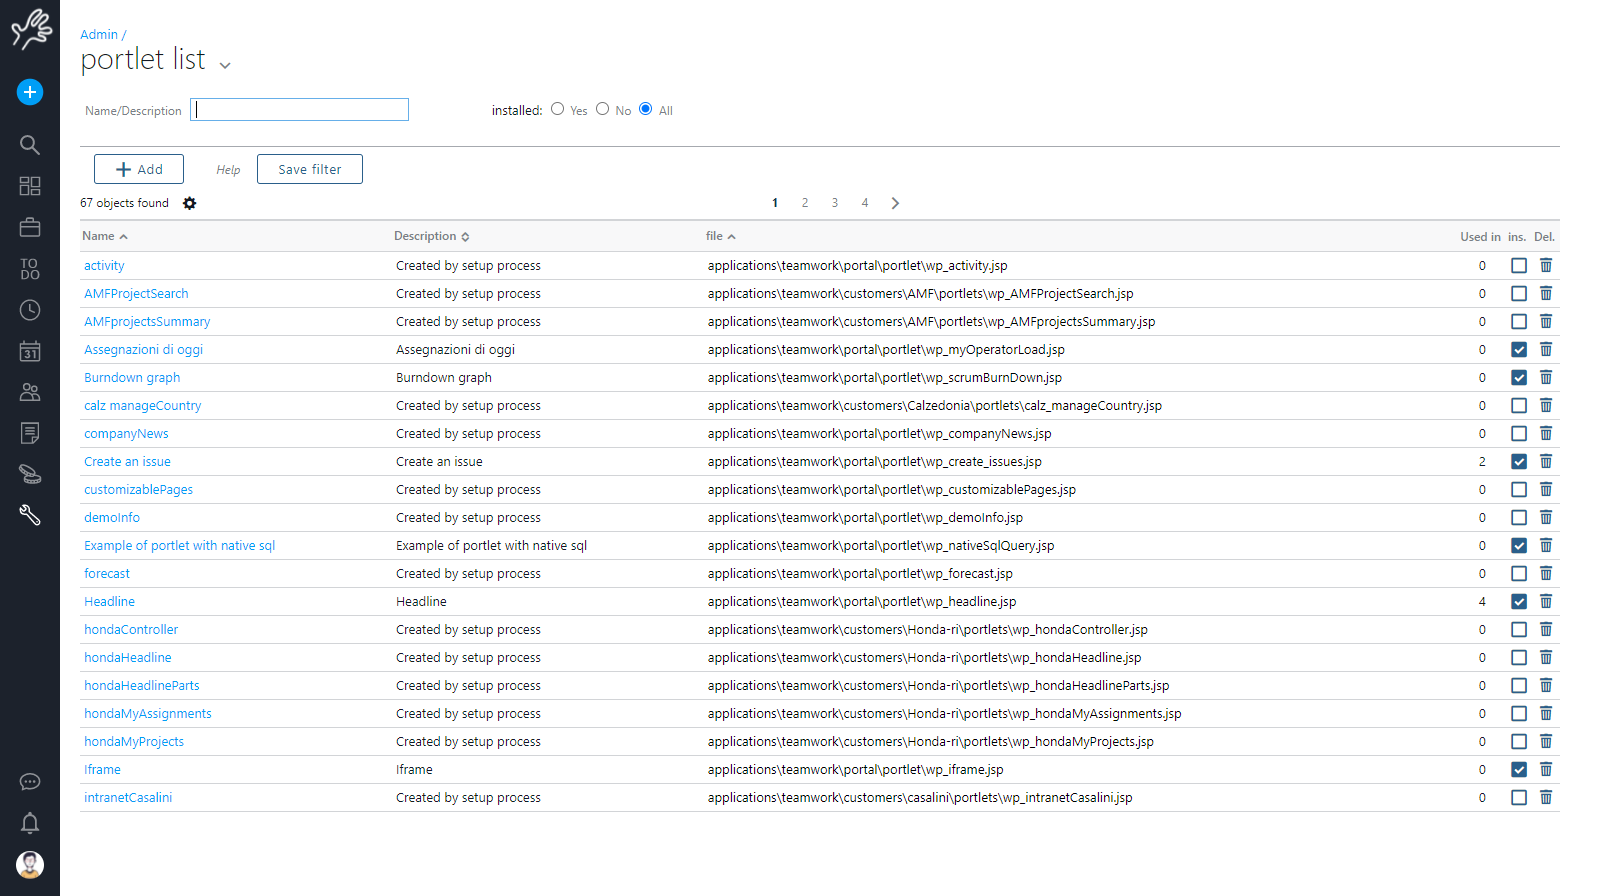Delete the Headline portlet with trash icon
This screenshot has width=1599, height=896.
tap(1546, 601)
